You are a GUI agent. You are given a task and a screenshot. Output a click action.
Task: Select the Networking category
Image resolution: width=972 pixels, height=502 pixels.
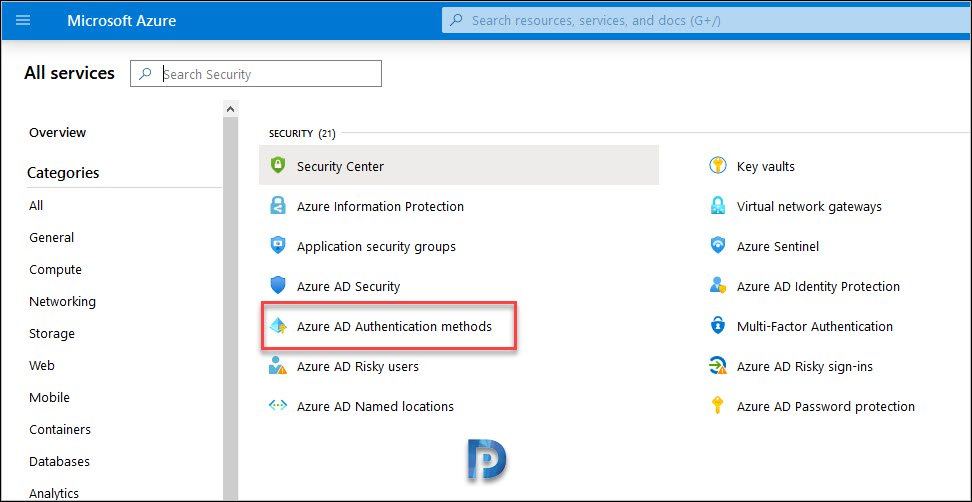click(x=62, y=302)
